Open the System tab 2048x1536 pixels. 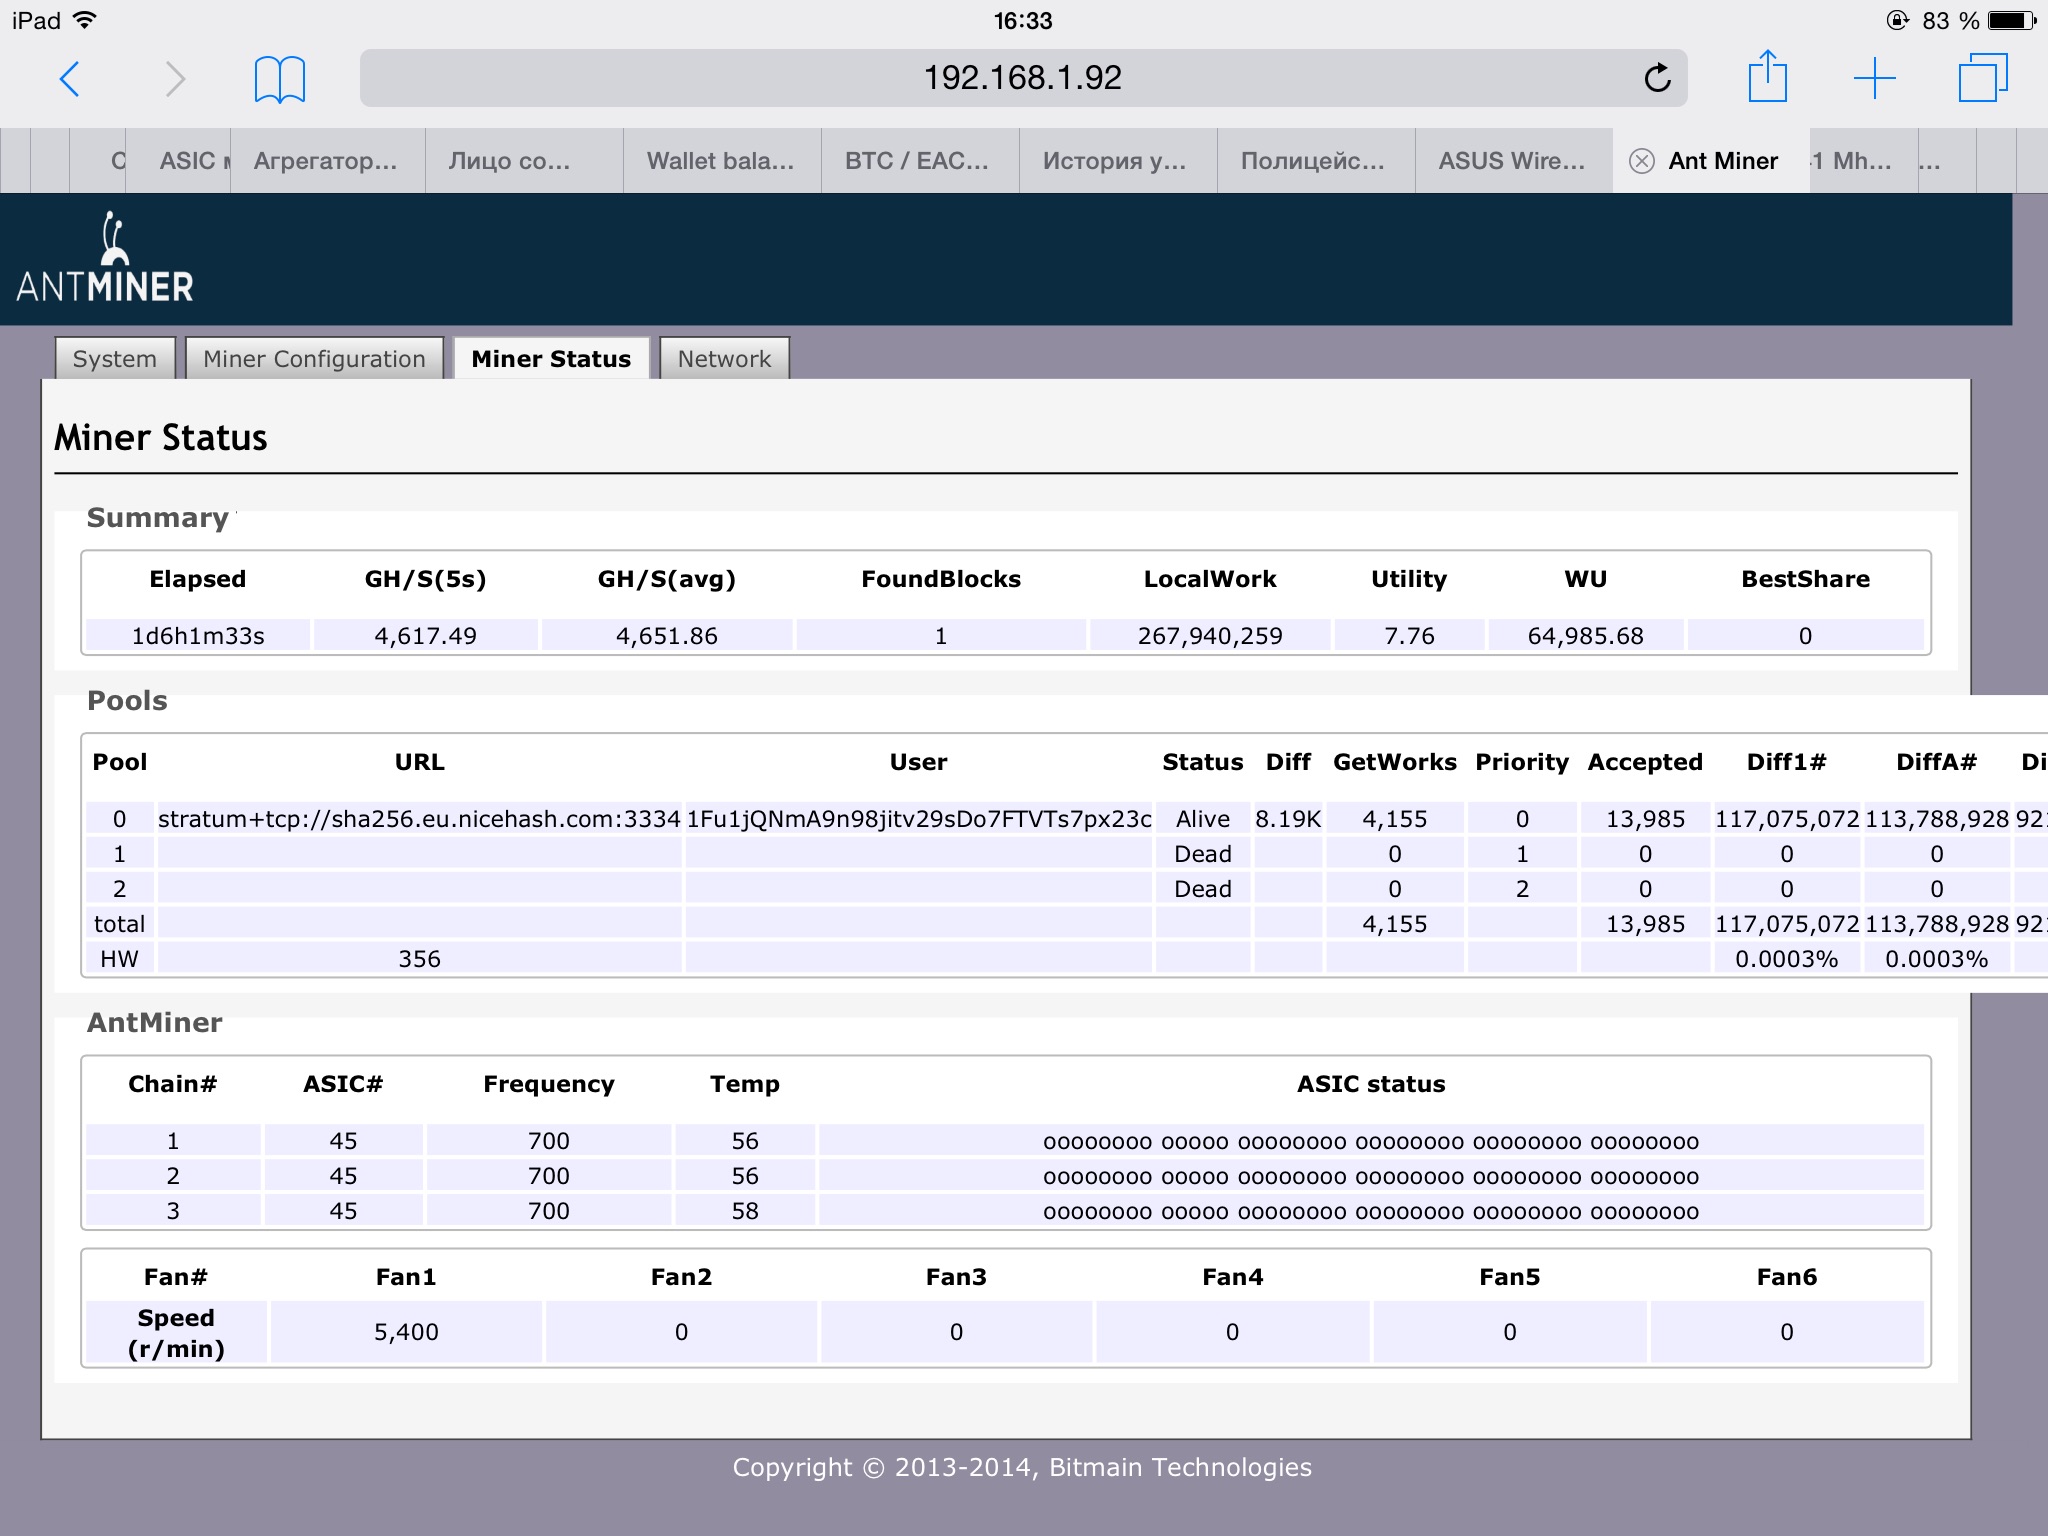pos(115,359)
